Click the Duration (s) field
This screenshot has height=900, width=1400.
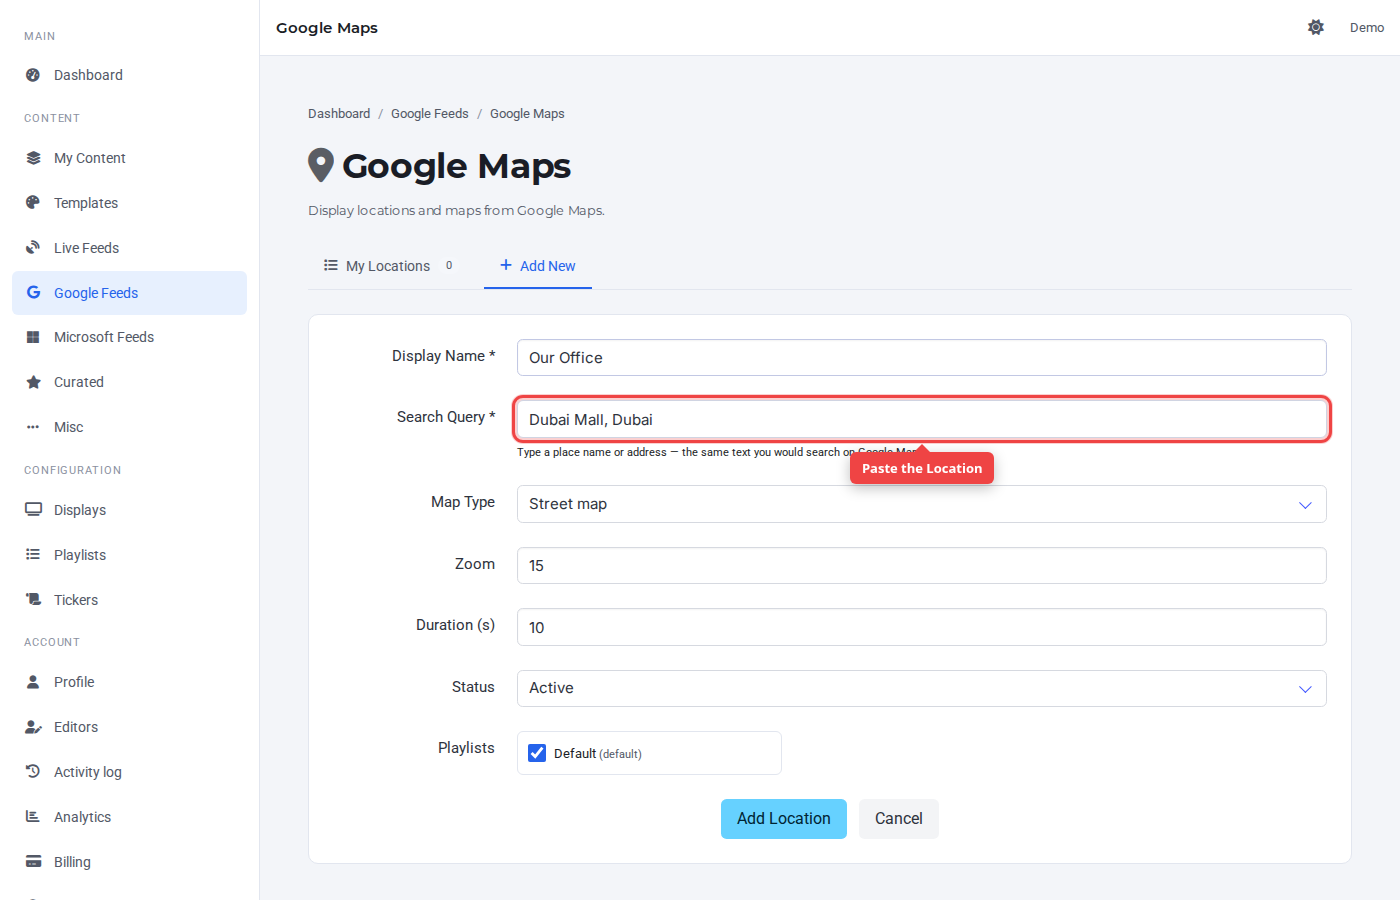pyautogui.click(x=921, y=627)
